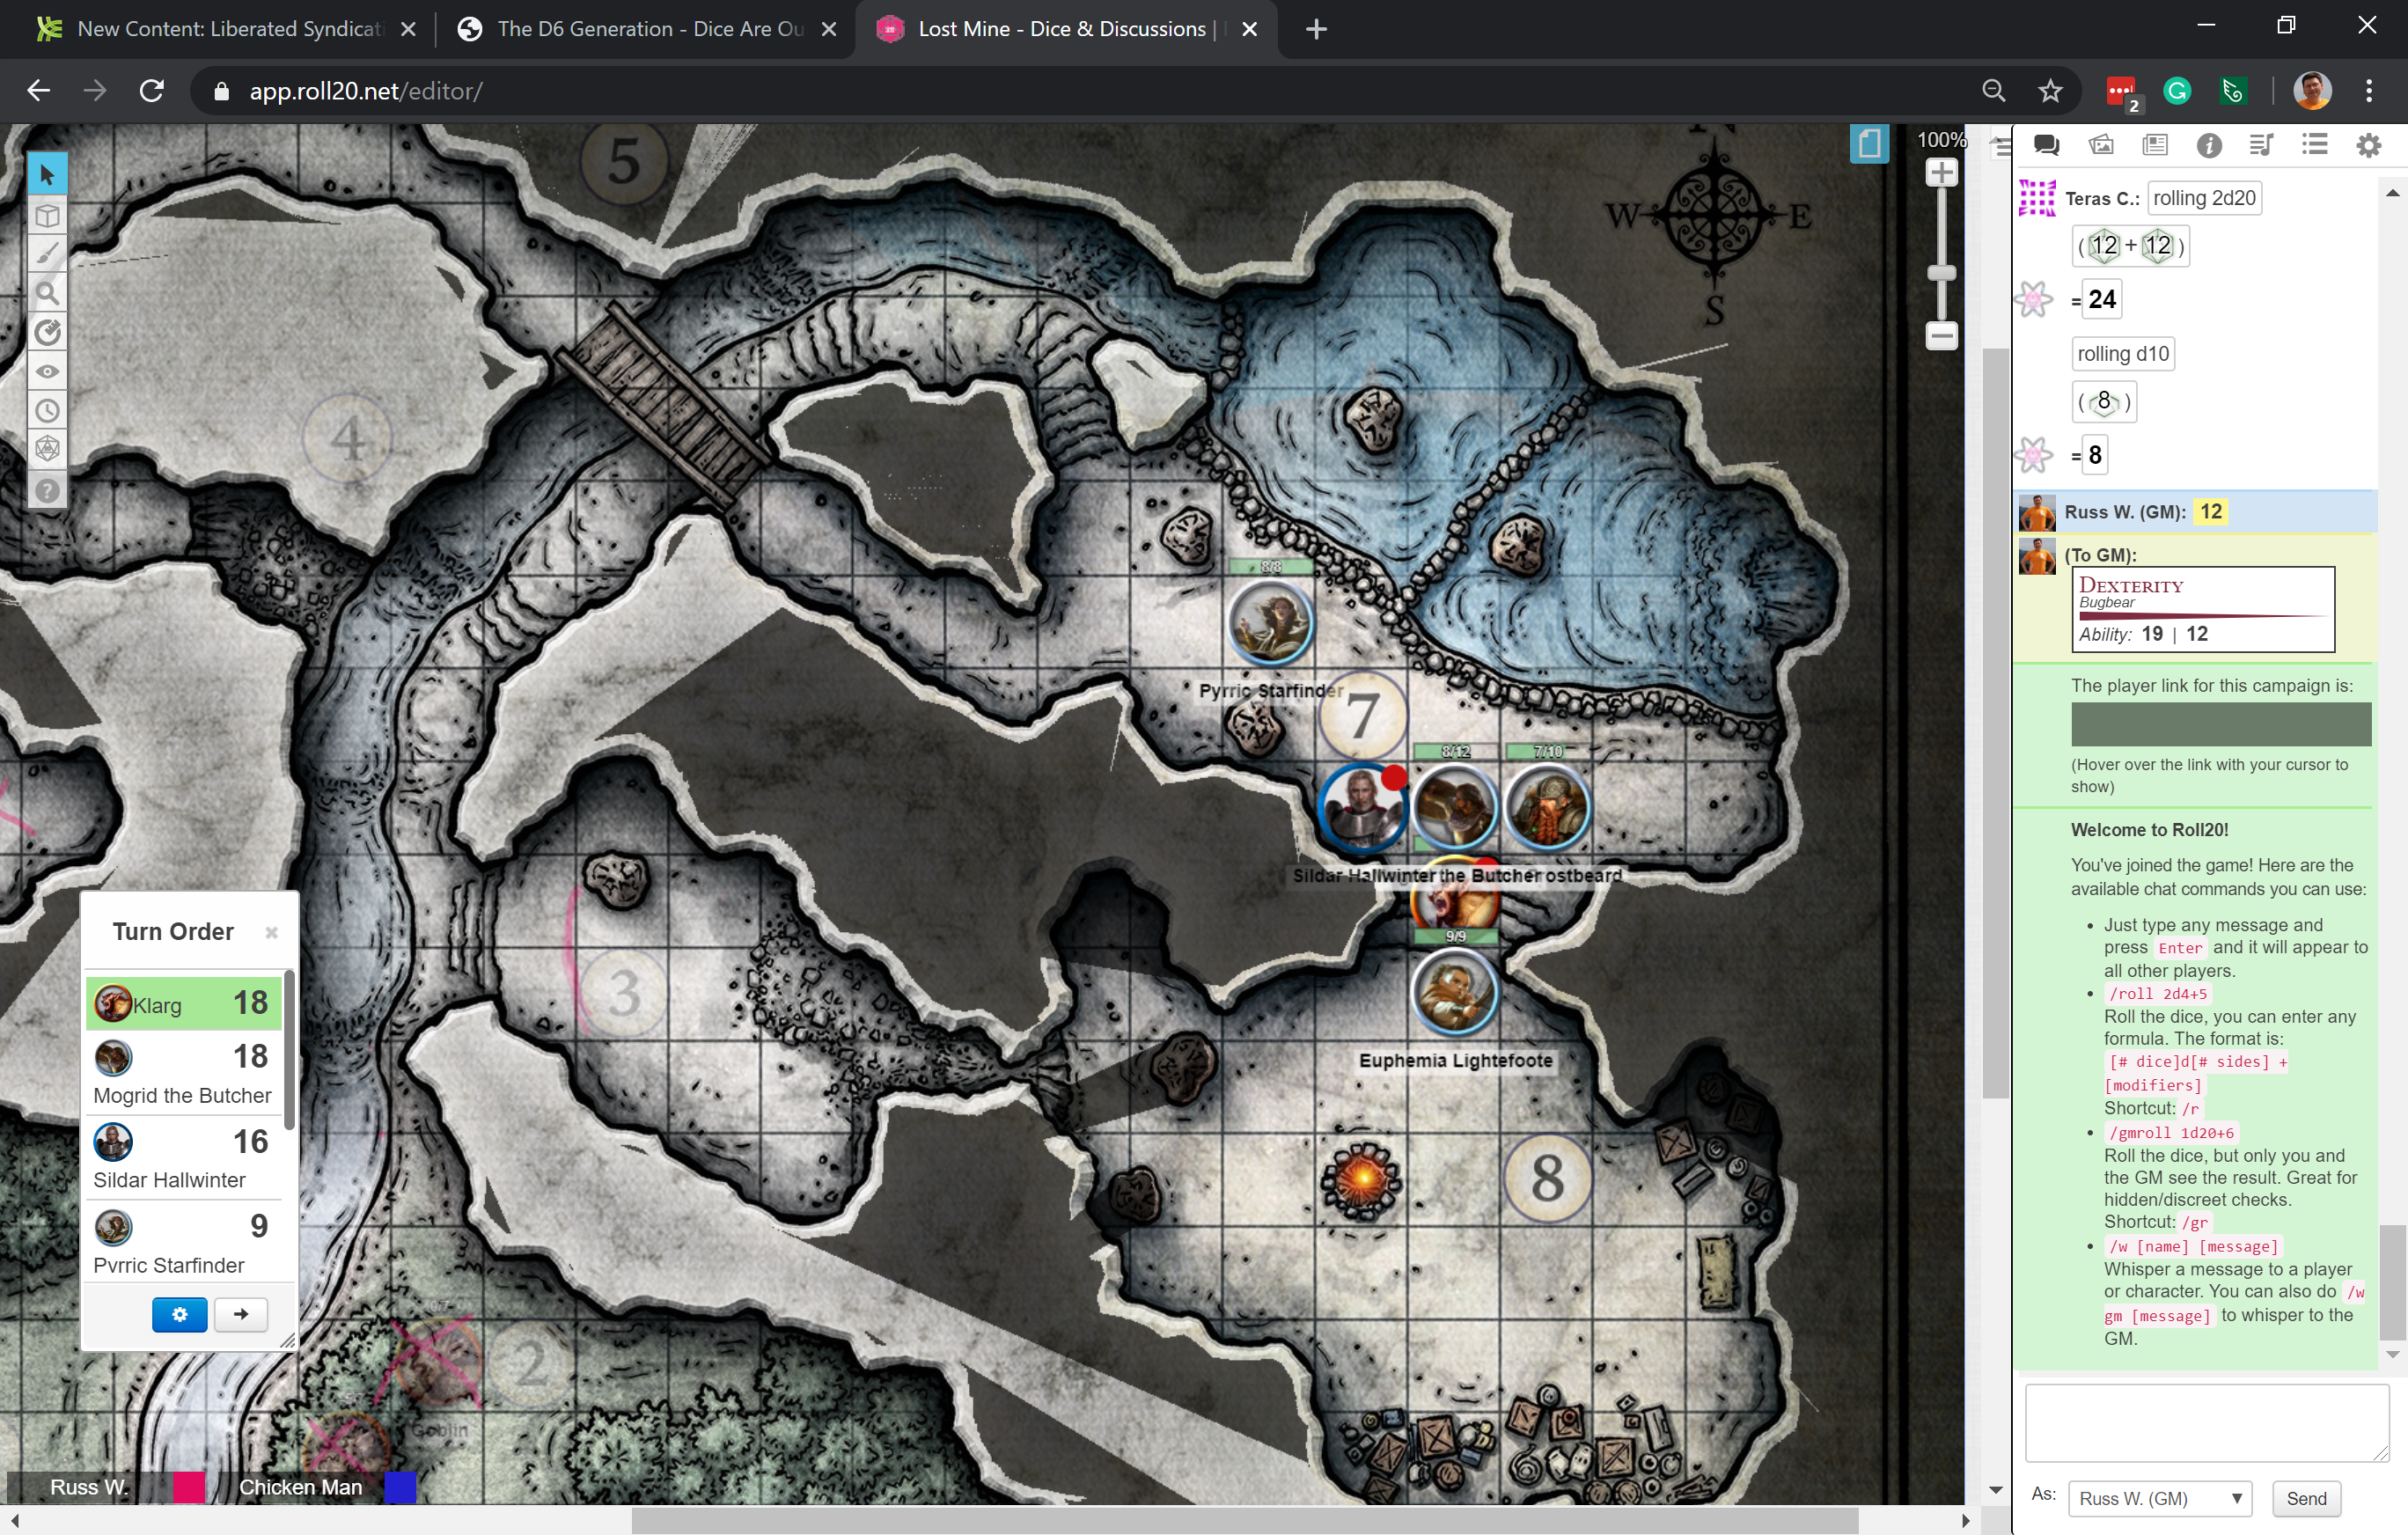Open the Help question mark tool
This screenshot has height=1535, width=2408.
47,490
